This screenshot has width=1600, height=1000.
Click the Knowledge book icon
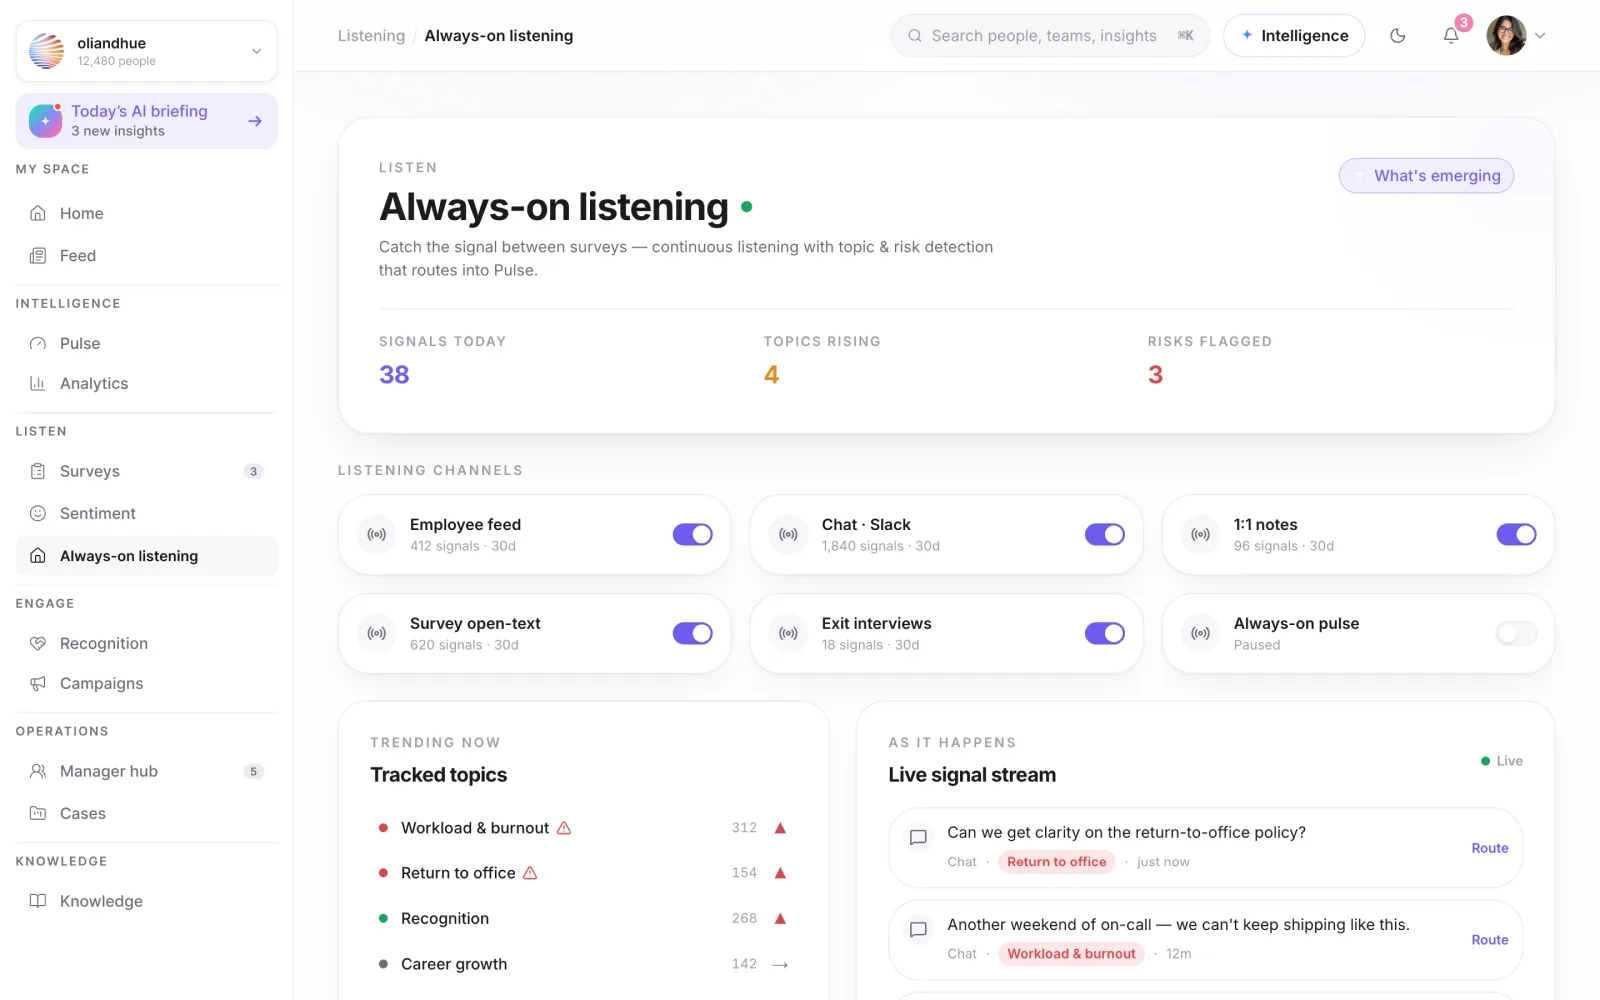click(38, 901)
